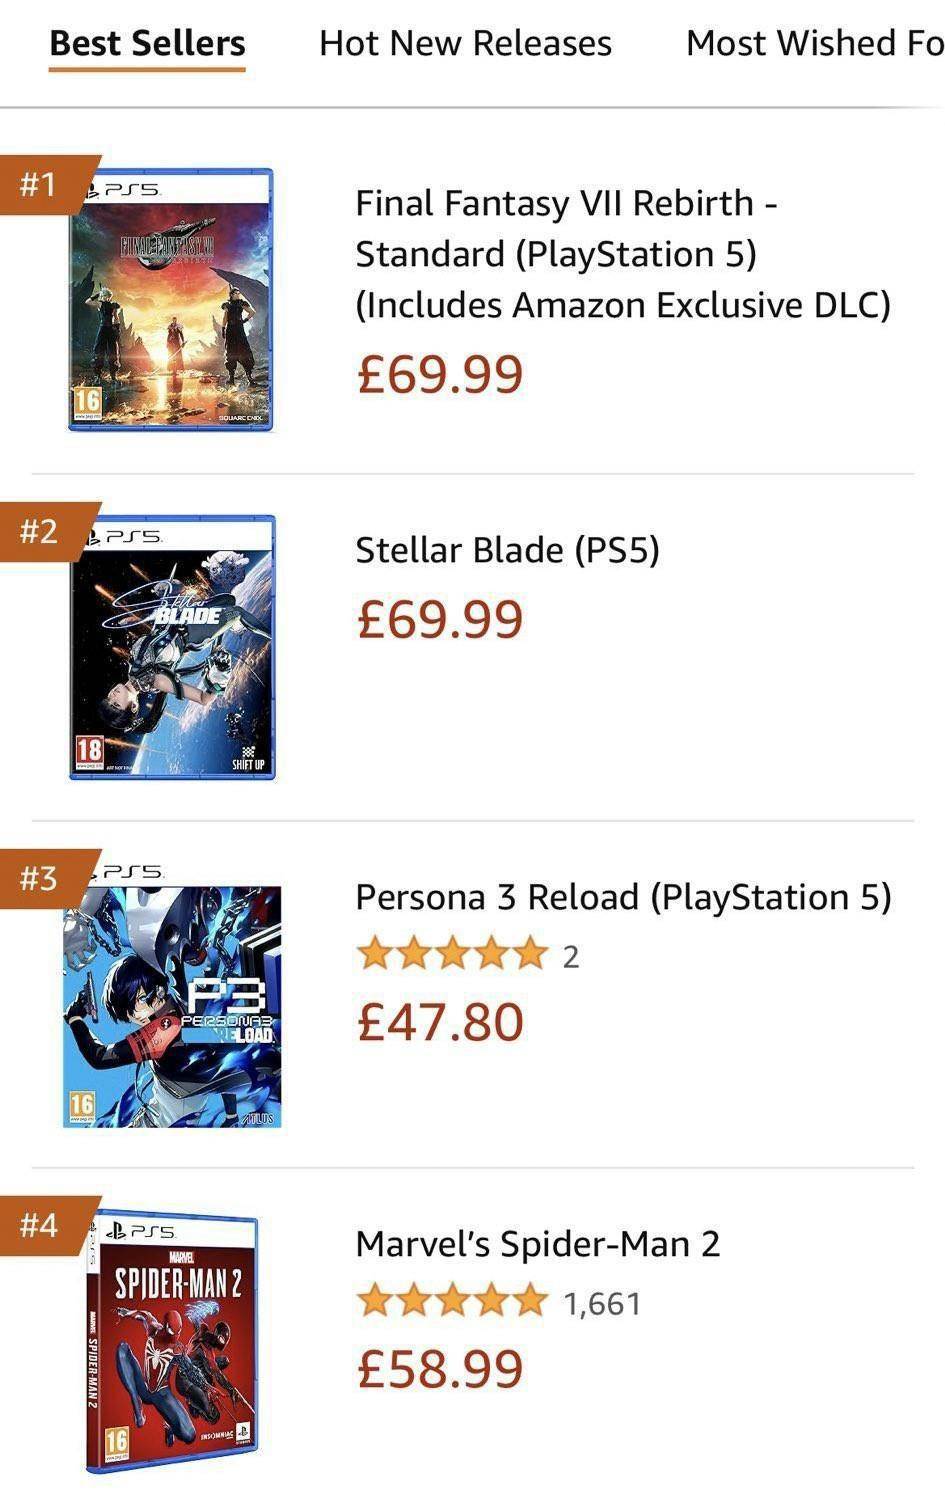945x1504 pixels.
Task: Click the Stellar Blade (PS5) title
Action: 507,550
